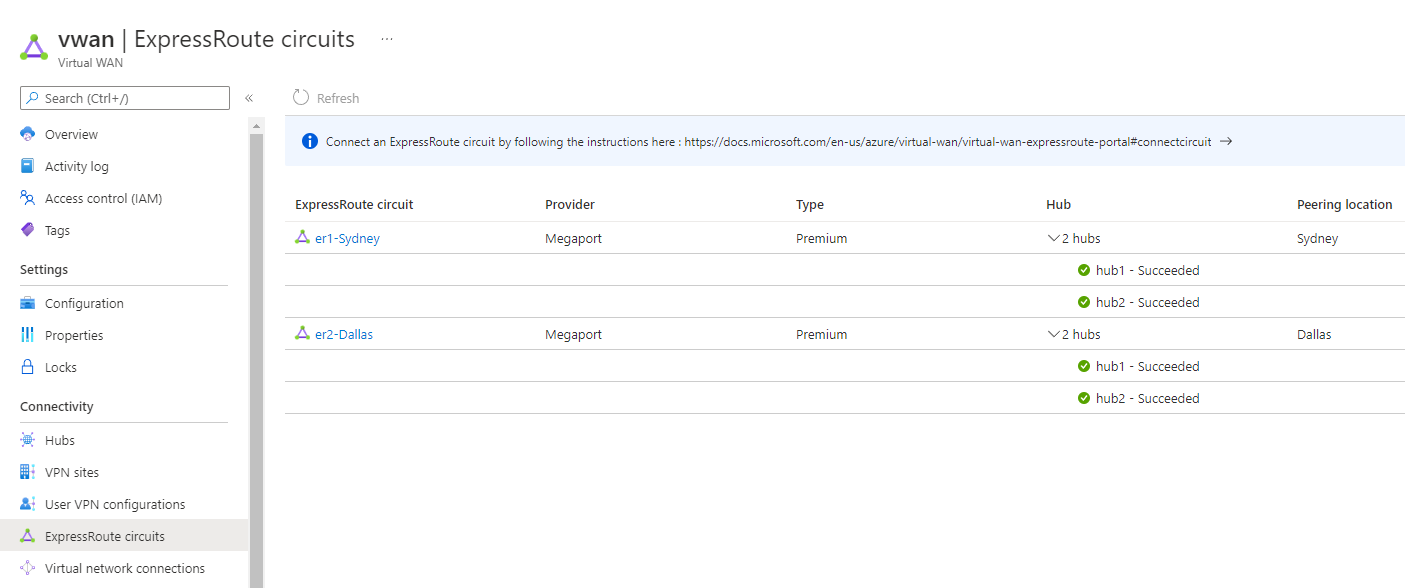Open the Virtual network connections icon
This screenshot has height=588, width=1405.
click(x=28, y=567)
